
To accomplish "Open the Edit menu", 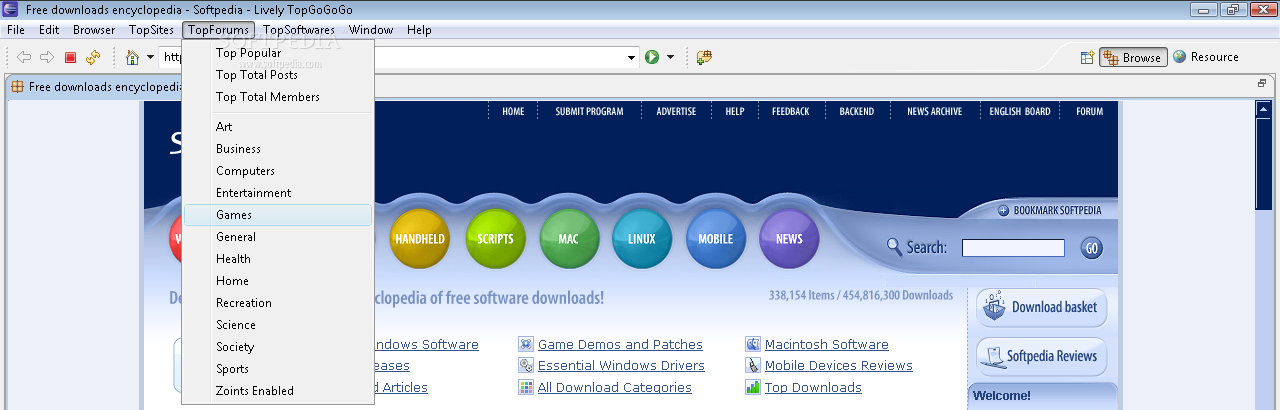I will [49, 30].
